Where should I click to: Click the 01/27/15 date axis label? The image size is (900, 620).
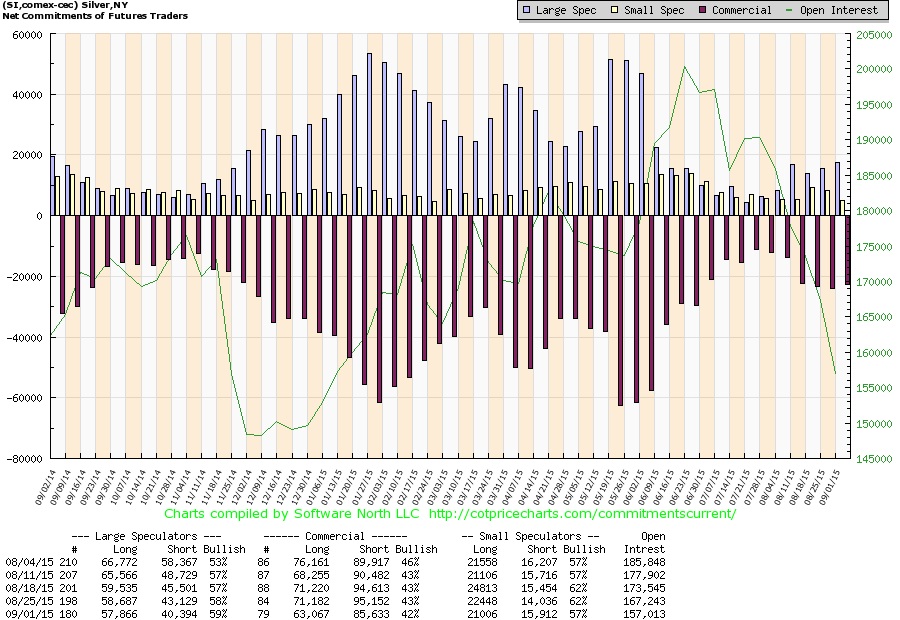[362, 487]
